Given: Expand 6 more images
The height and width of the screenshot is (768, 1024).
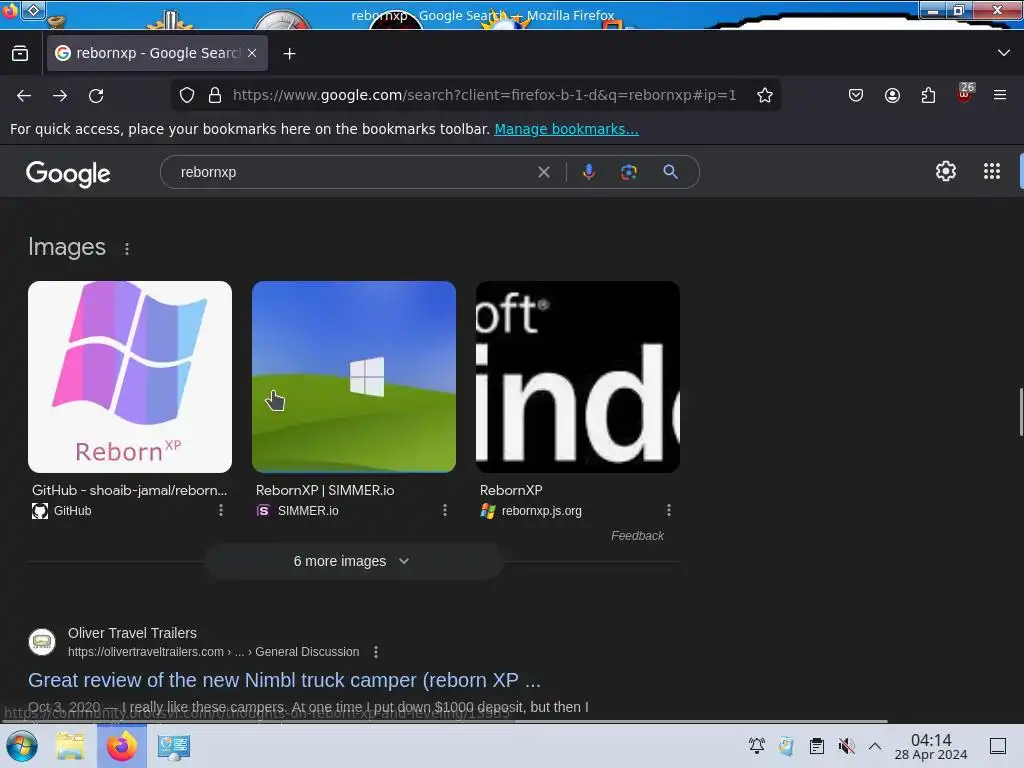Looking at the screenshot, I should 353,562.
